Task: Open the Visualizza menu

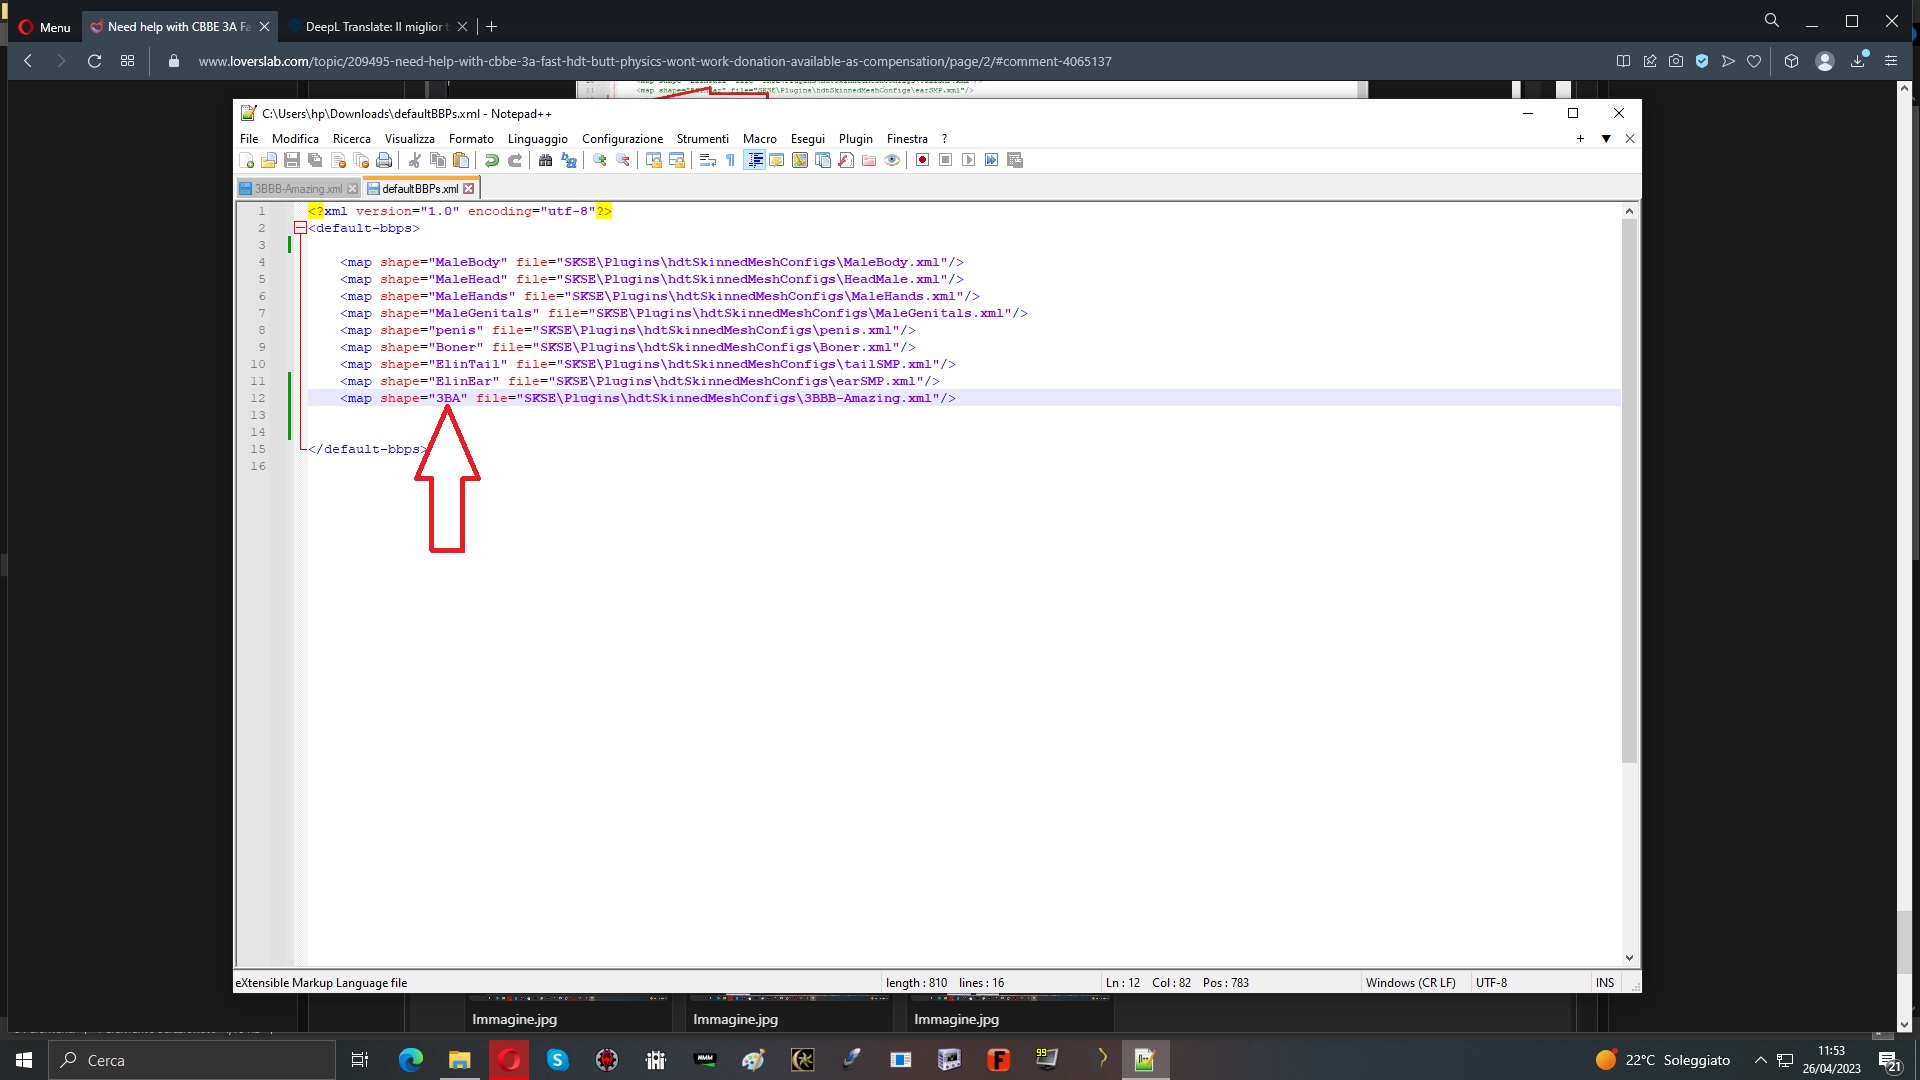Action: 410,139
